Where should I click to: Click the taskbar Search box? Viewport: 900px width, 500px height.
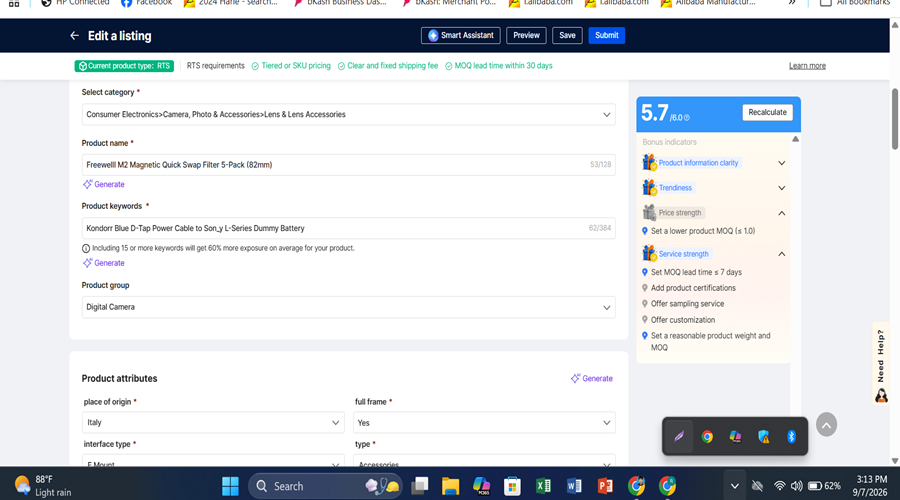(327, 486)
